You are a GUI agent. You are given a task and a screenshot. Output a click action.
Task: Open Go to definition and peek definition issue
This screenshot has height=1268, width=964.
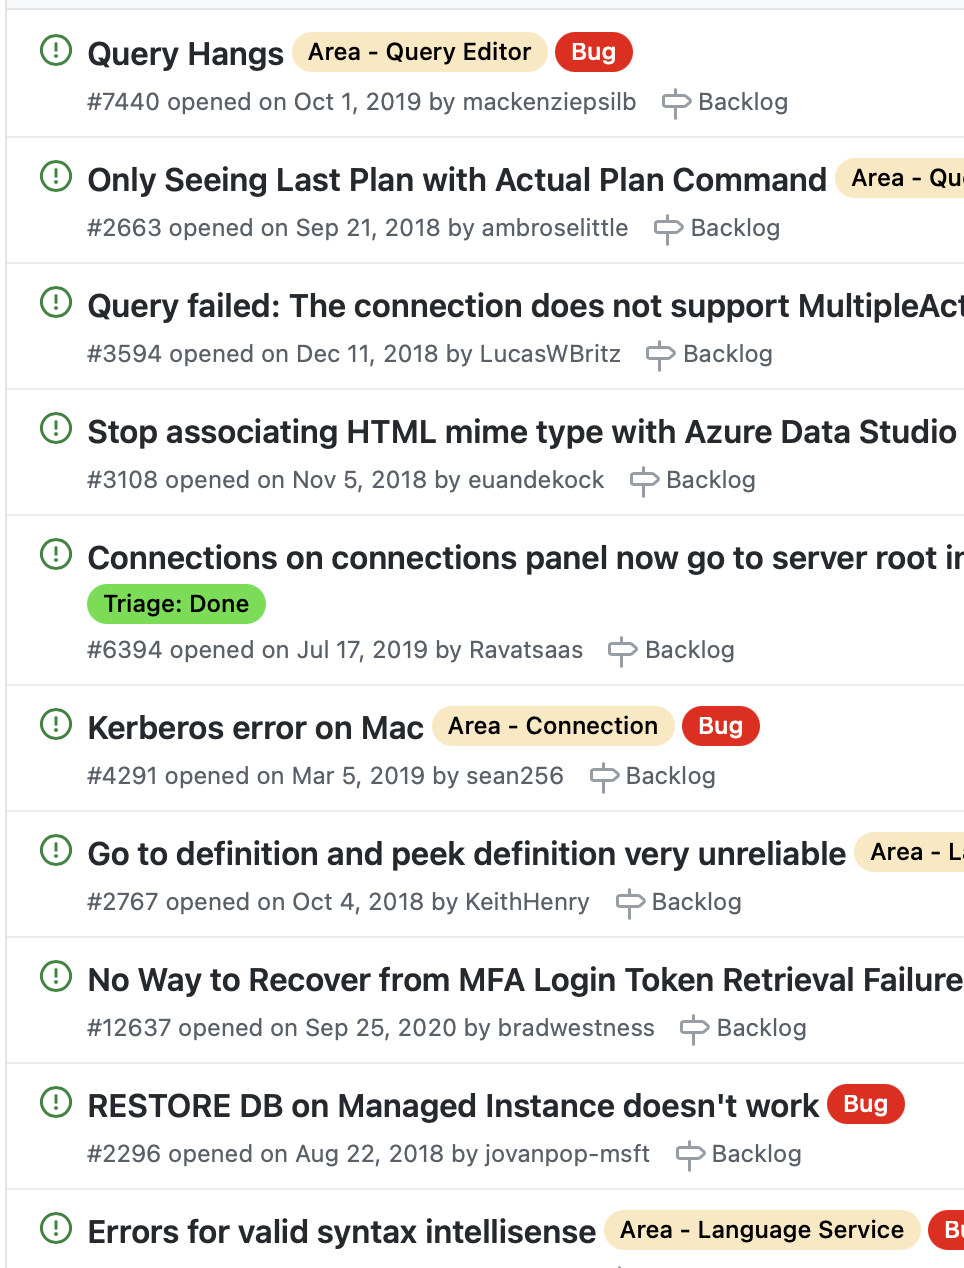pos(467,854)
